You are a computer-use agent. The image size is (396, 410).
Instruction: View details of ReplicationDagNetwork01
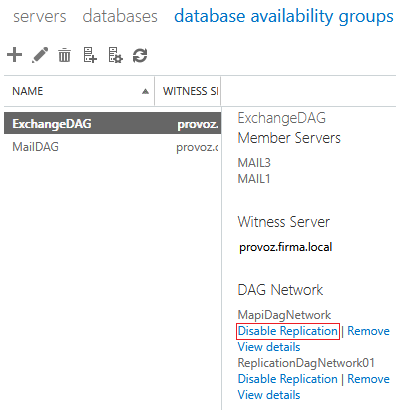pos(269,395)
